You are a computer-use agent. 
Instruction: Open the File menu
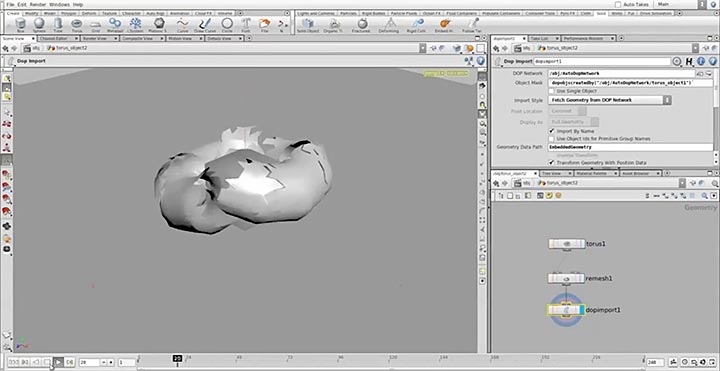tap(11, 4)
